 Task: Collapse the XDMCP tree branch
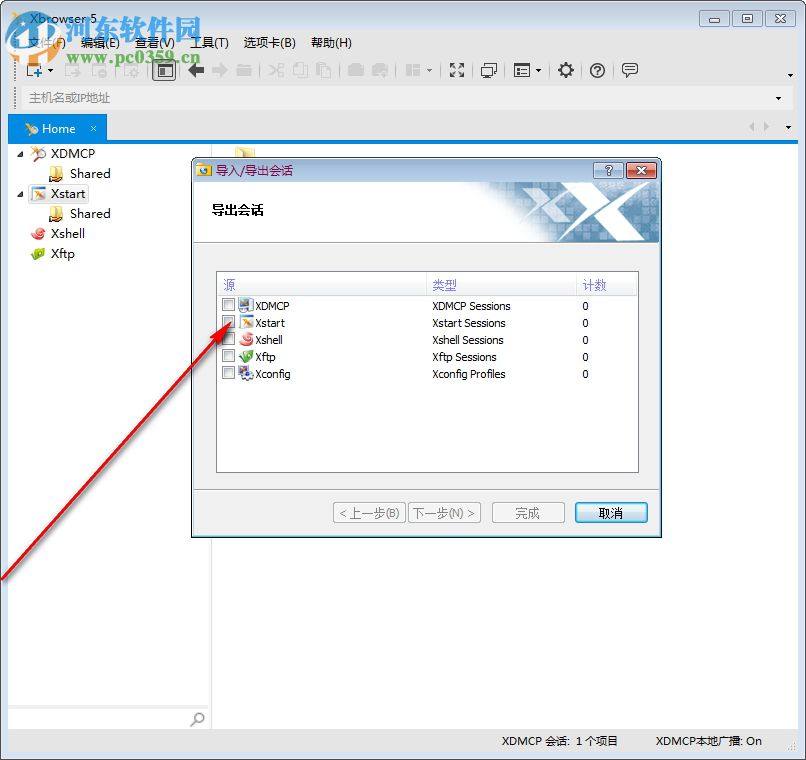point(22,153)
